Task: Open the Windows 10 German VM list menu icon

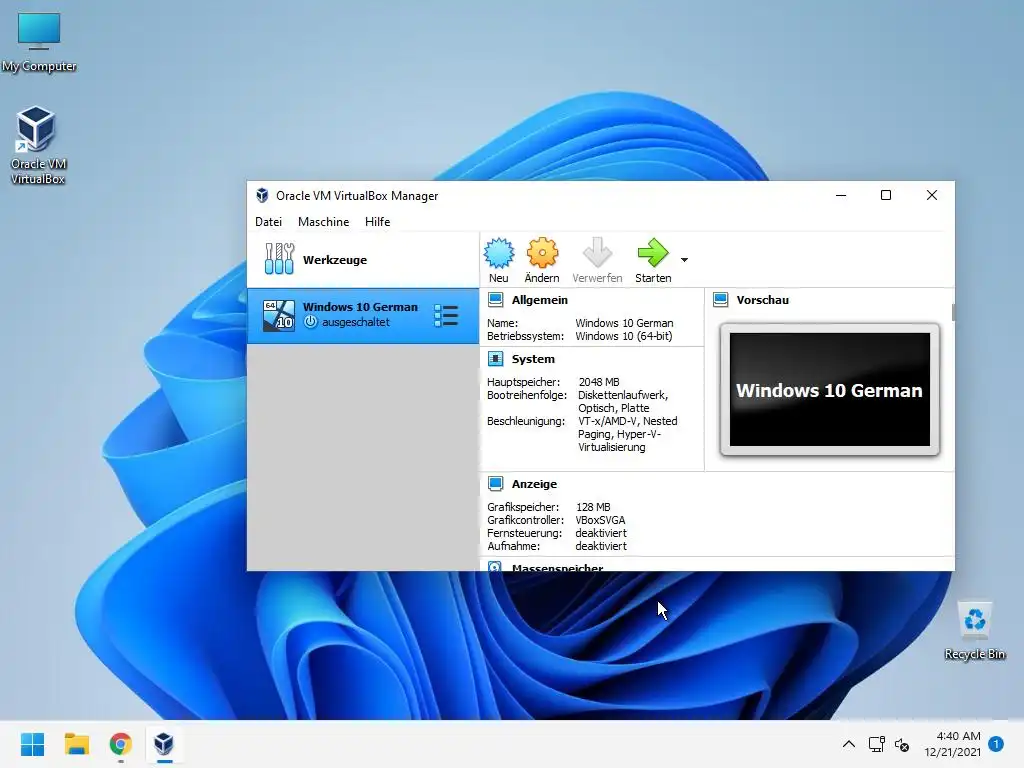Action: [x=446, y=315]
